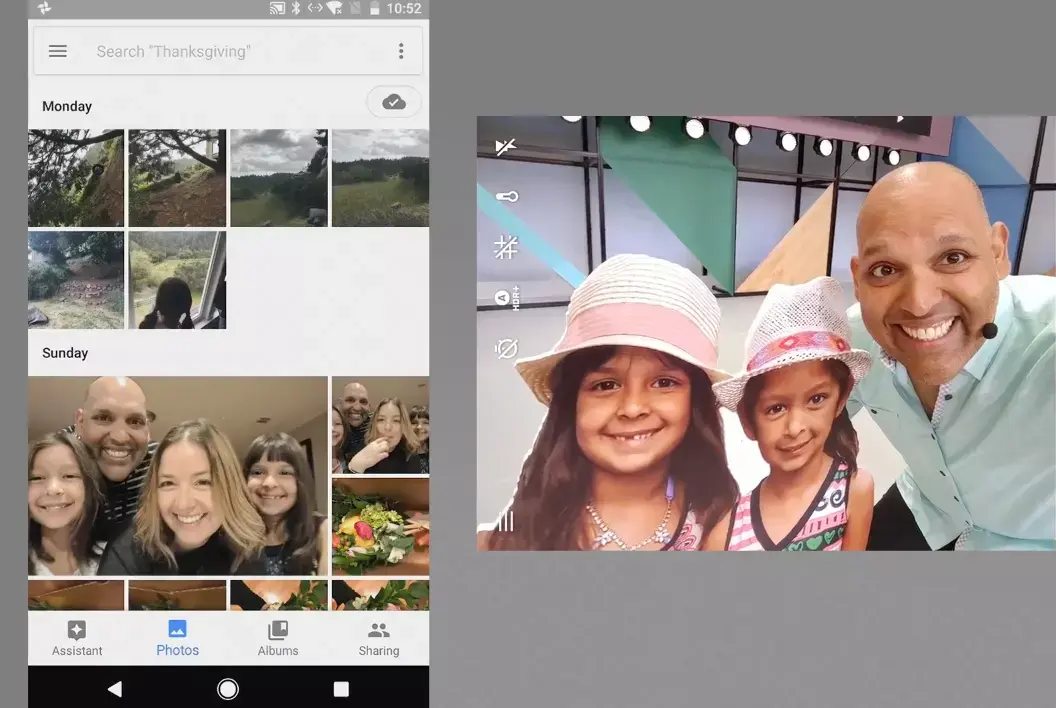Tap the Android home button
This screenshot has height=708, width=1056.
tap(228, 688)
